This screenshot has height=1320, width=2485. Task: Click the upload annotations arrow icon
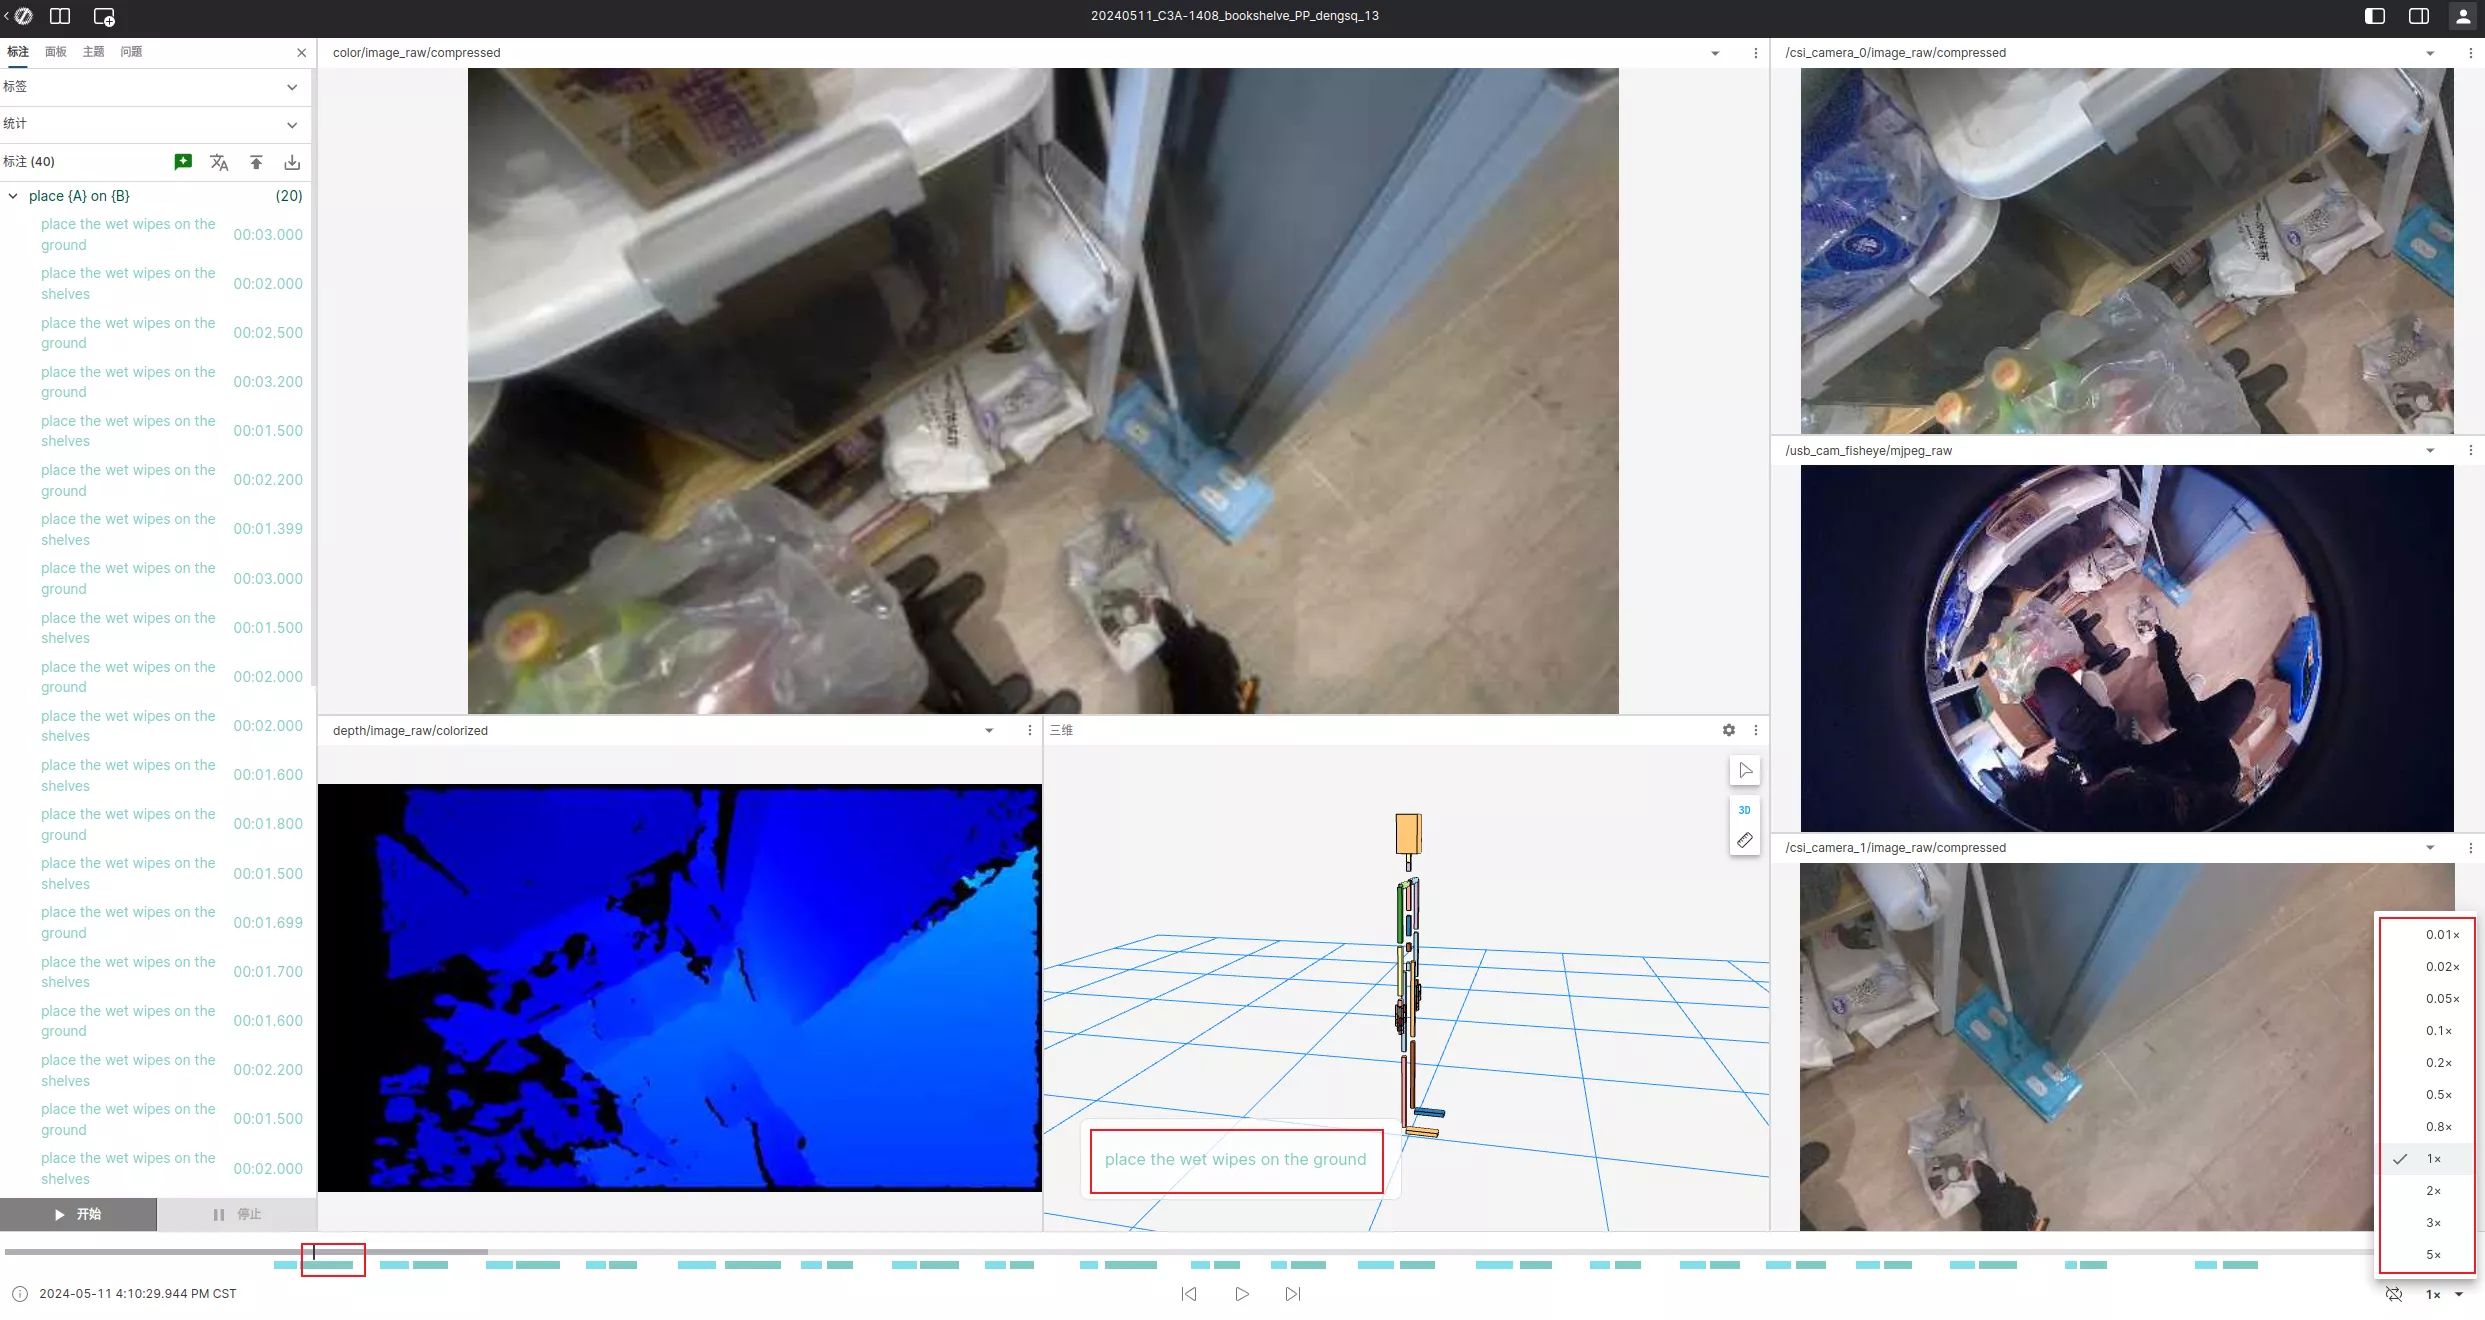click(256, 162)
